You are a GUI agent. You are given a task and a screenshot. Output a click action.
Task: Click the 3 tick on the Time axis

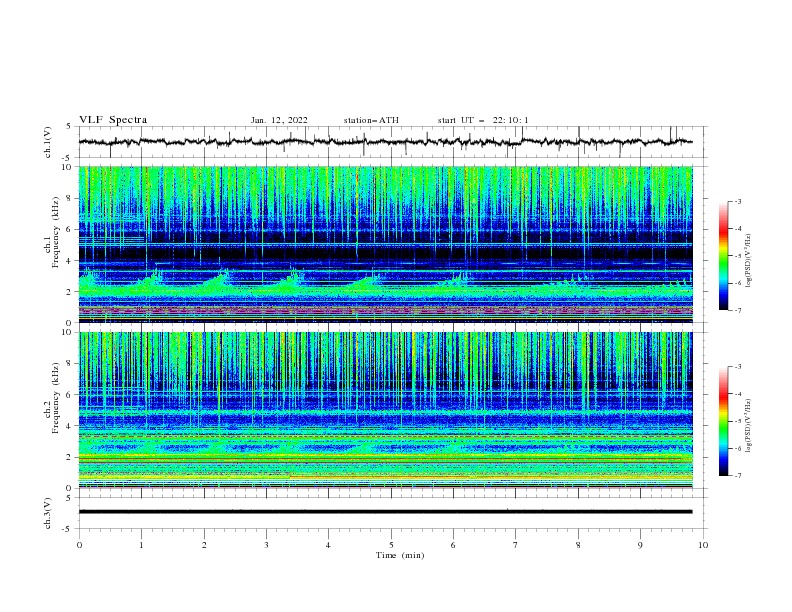pos(266,545)
